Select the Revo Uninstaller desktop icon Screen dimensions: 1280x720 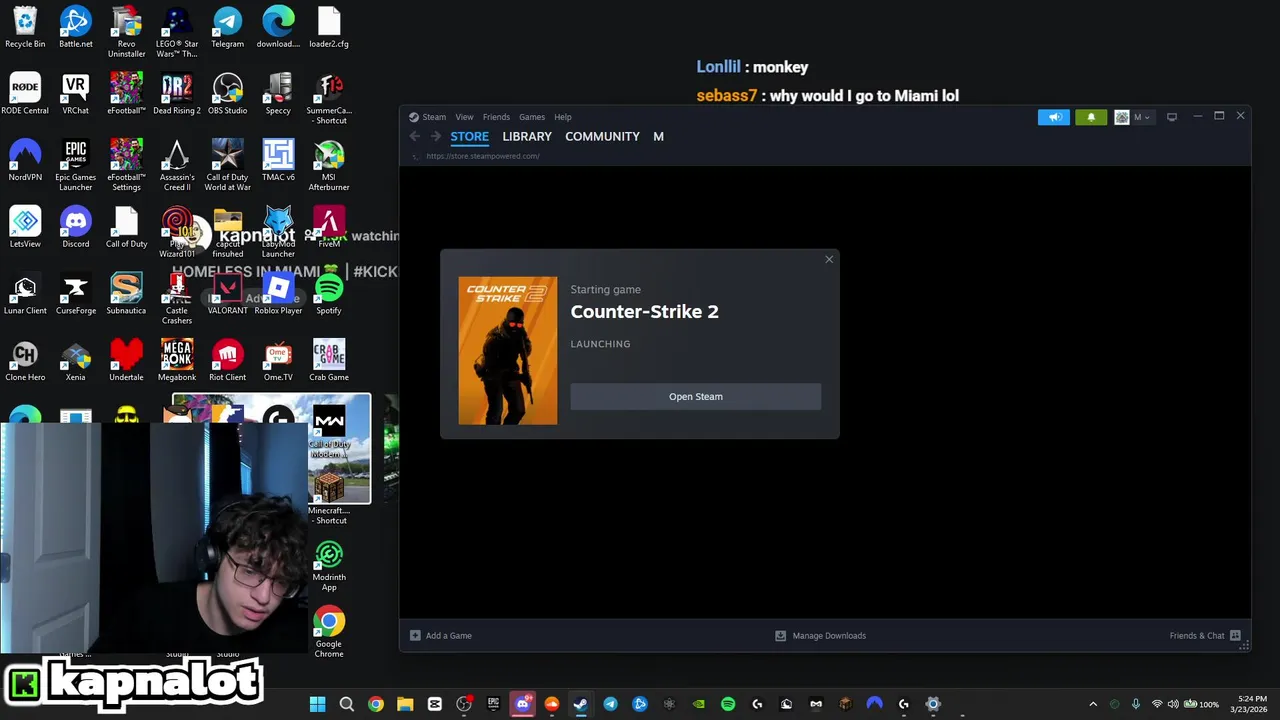tap(126, 32)
